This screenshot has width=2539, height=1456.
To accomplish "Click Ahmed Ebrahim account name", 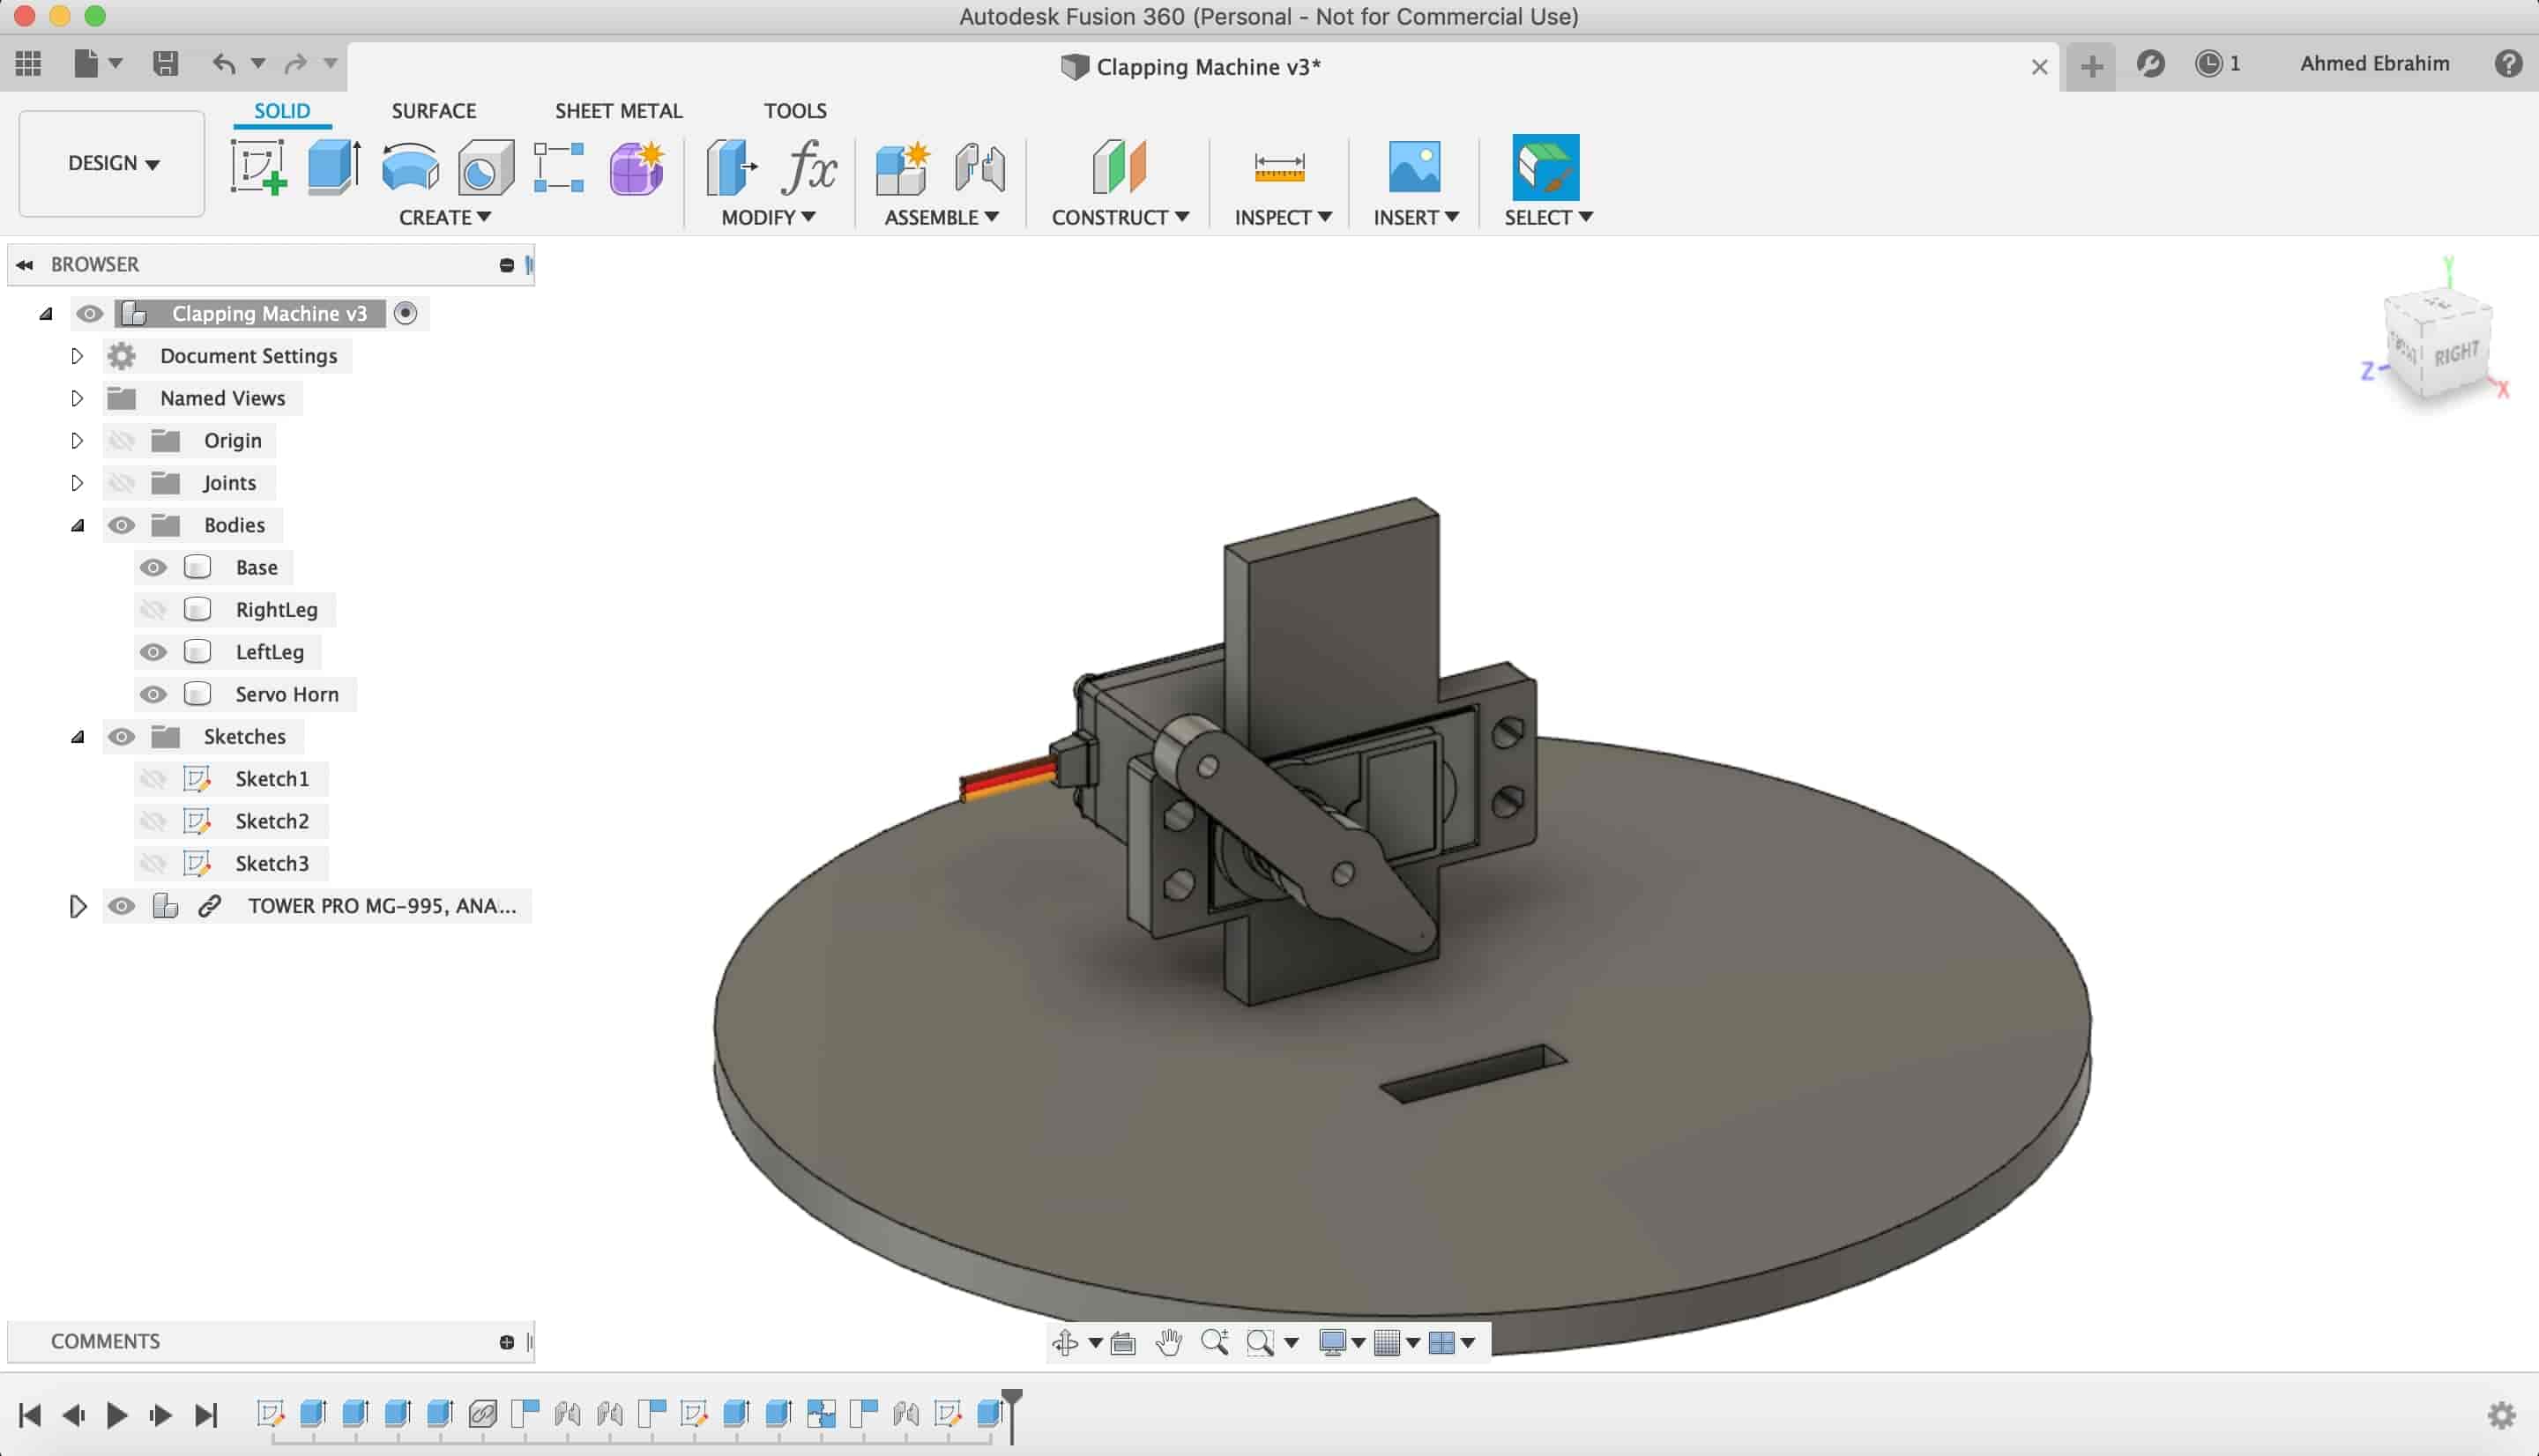I will 2374,63.
